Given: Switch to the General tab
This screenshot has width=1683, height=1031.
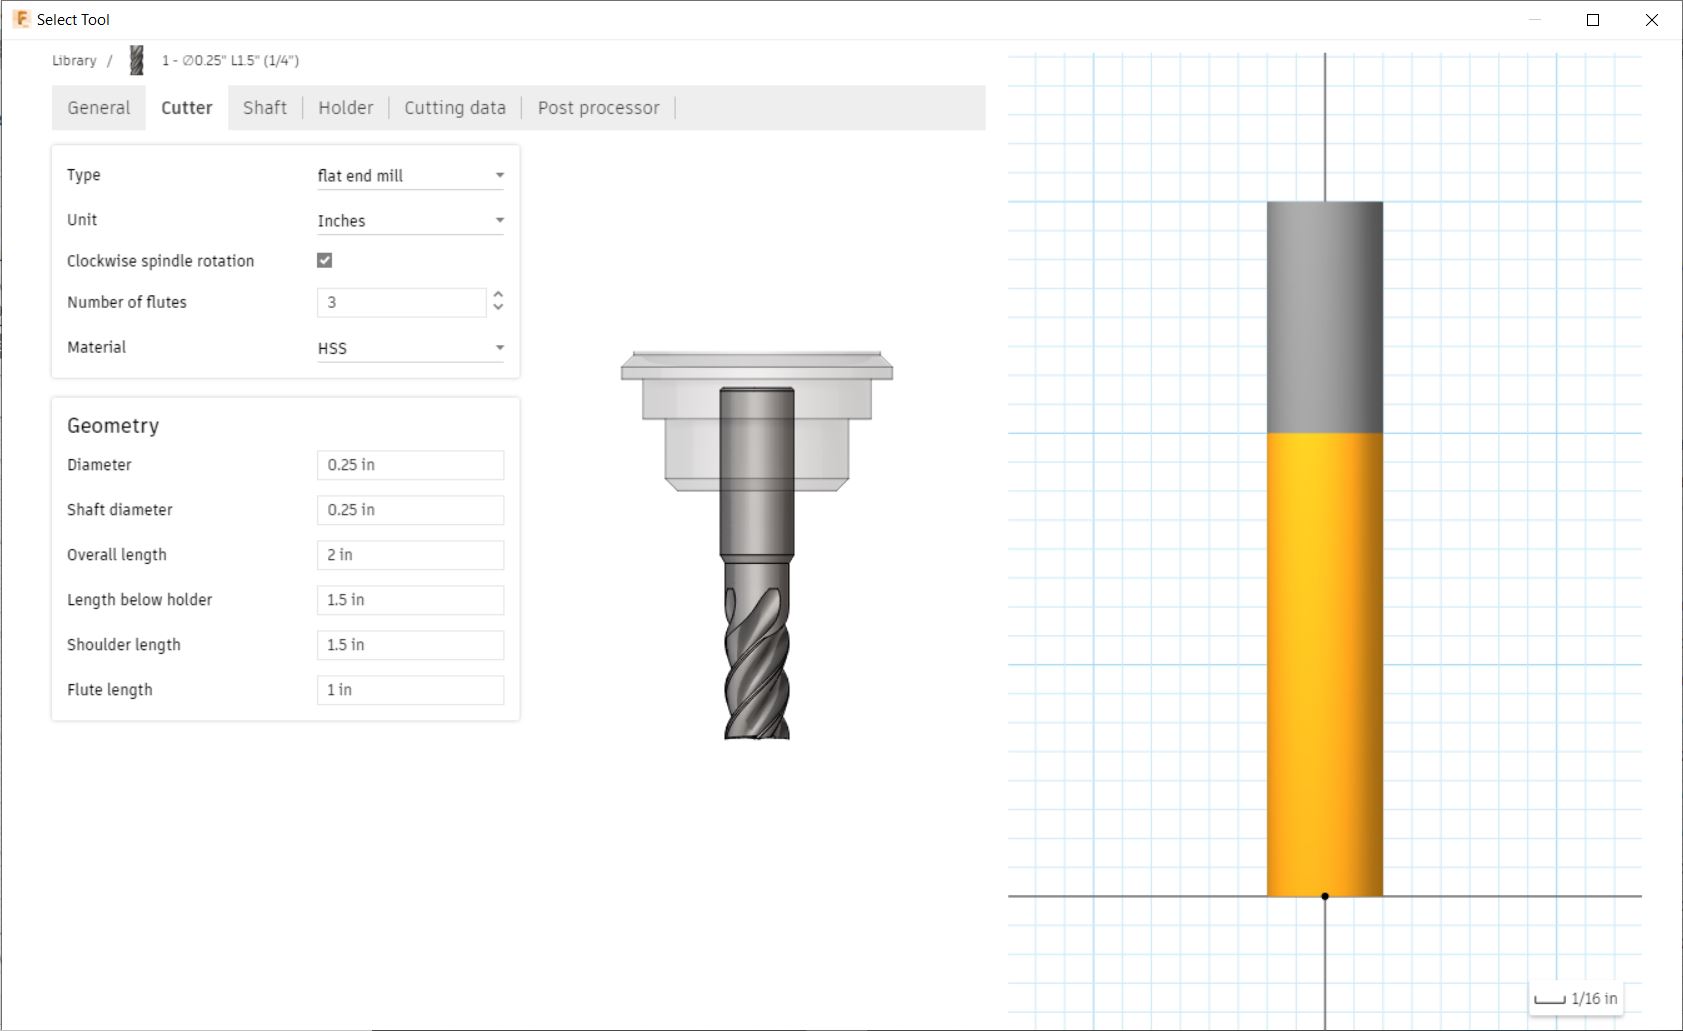Looking at the screenshot, I should 99,108.
